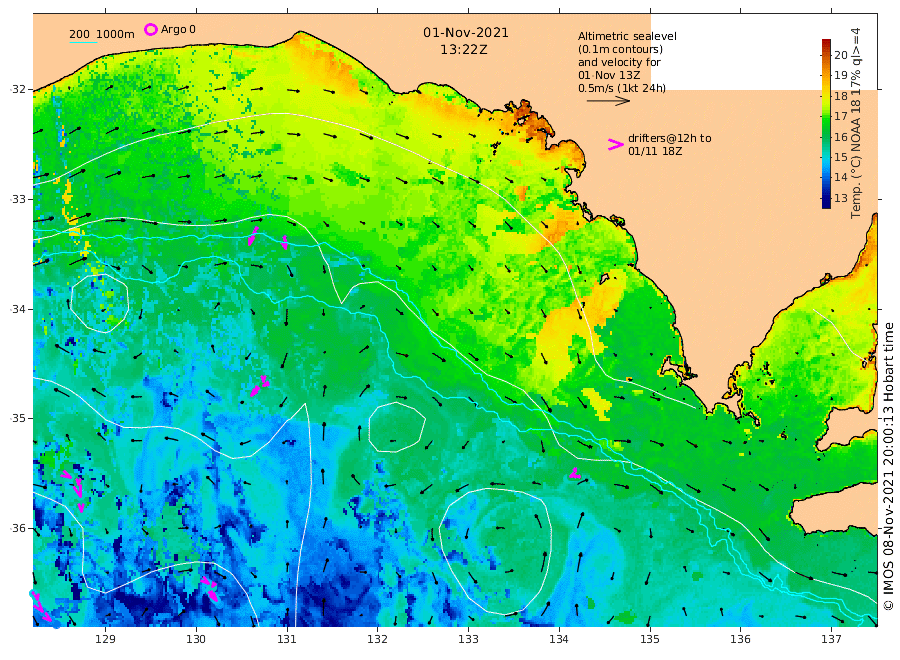Click the black velocity scale arrow in legend
Viewport: 900px width, 660px height.
tap(608, 101)
